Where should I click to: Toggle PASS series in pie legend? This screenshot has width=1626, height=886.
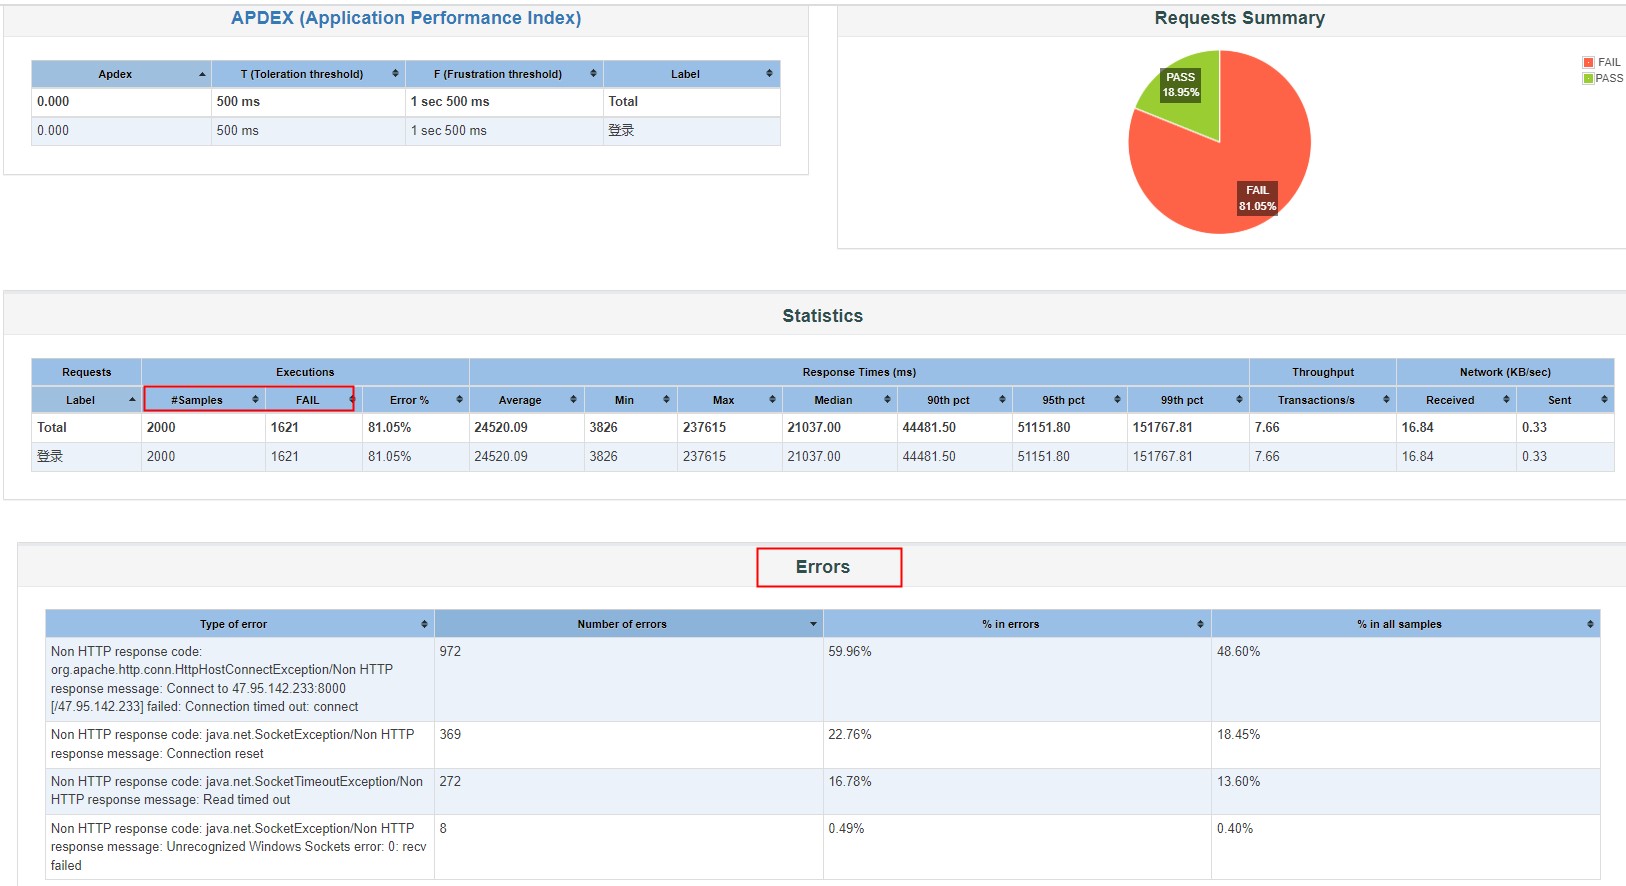[x=1602, y=78]
